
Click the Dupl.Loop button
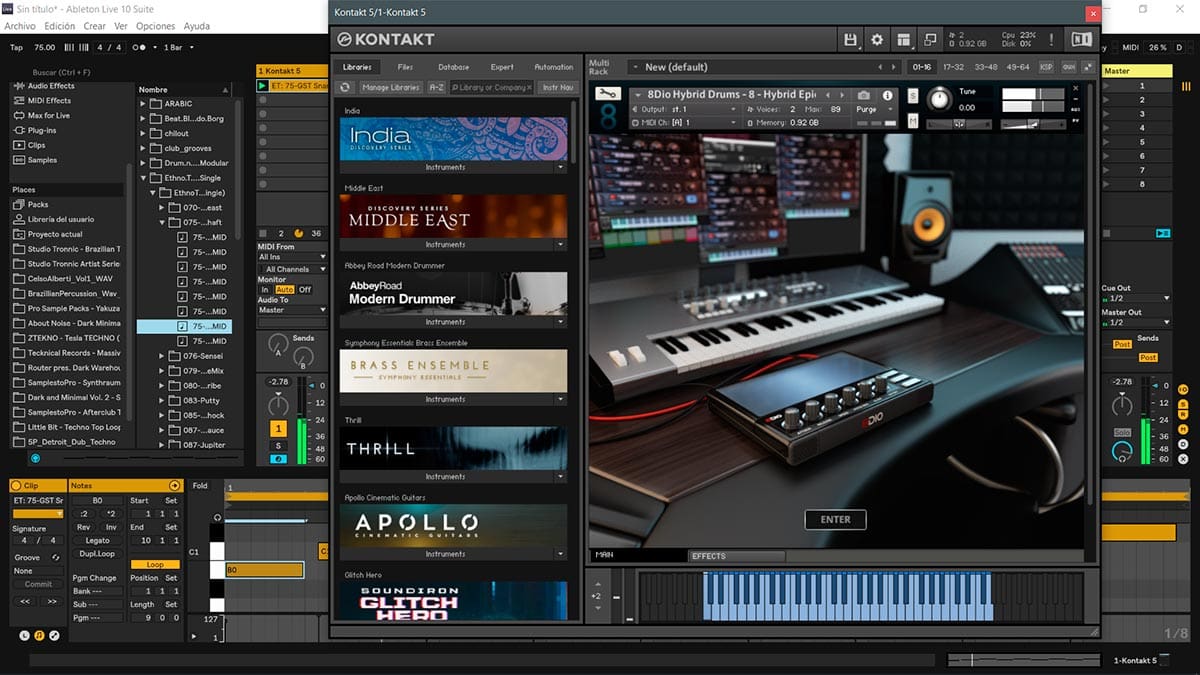97,554
